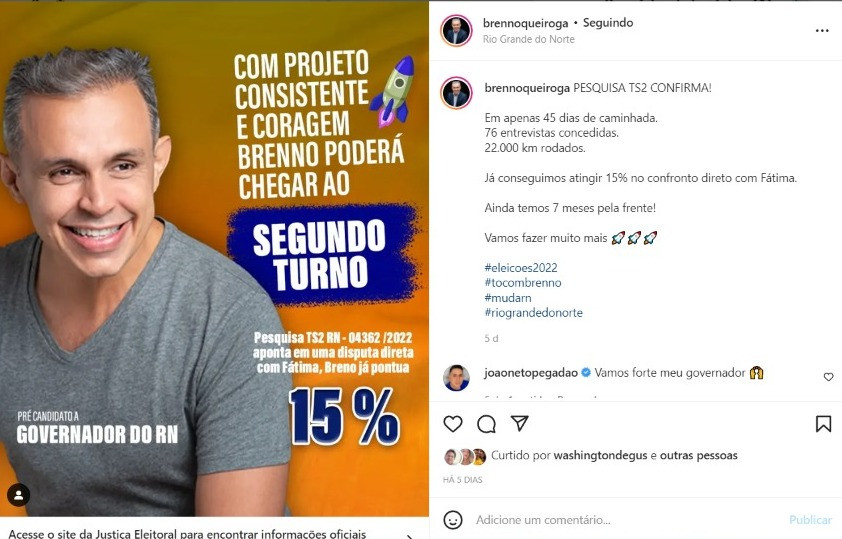Open the Rio Grande do Norte location
Image resolution: width=842 pixels, height=539 pixels.
pyautogui.click(x=528, y=39)
